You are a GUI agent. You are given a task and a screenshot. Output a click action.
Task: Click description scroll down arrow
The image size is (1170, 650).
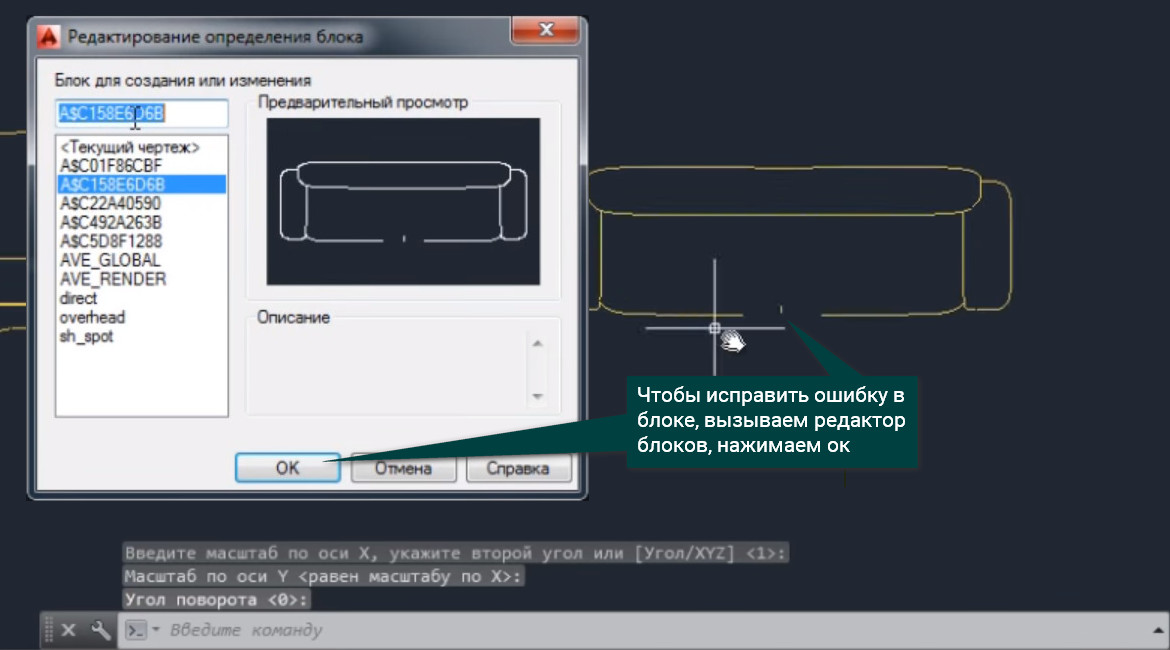click(x=537, y=396)
